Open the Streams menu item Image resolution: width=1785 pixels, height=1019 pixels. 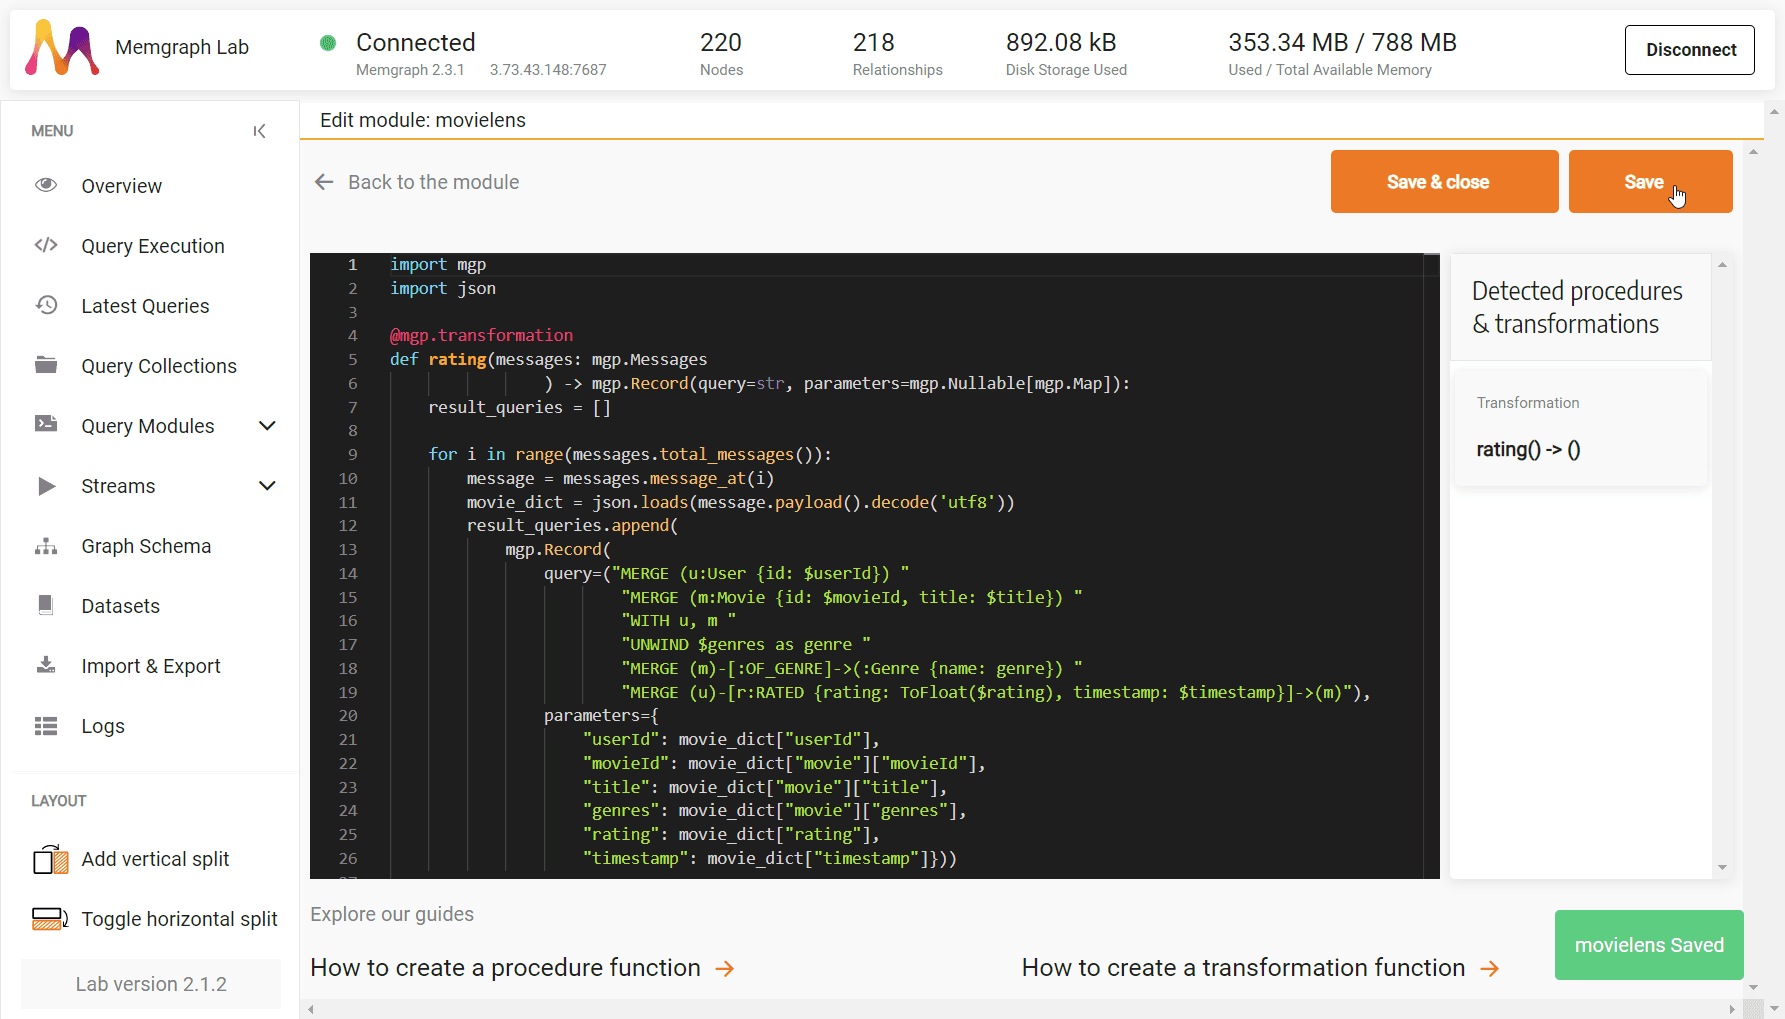click(x=117, y=486)
